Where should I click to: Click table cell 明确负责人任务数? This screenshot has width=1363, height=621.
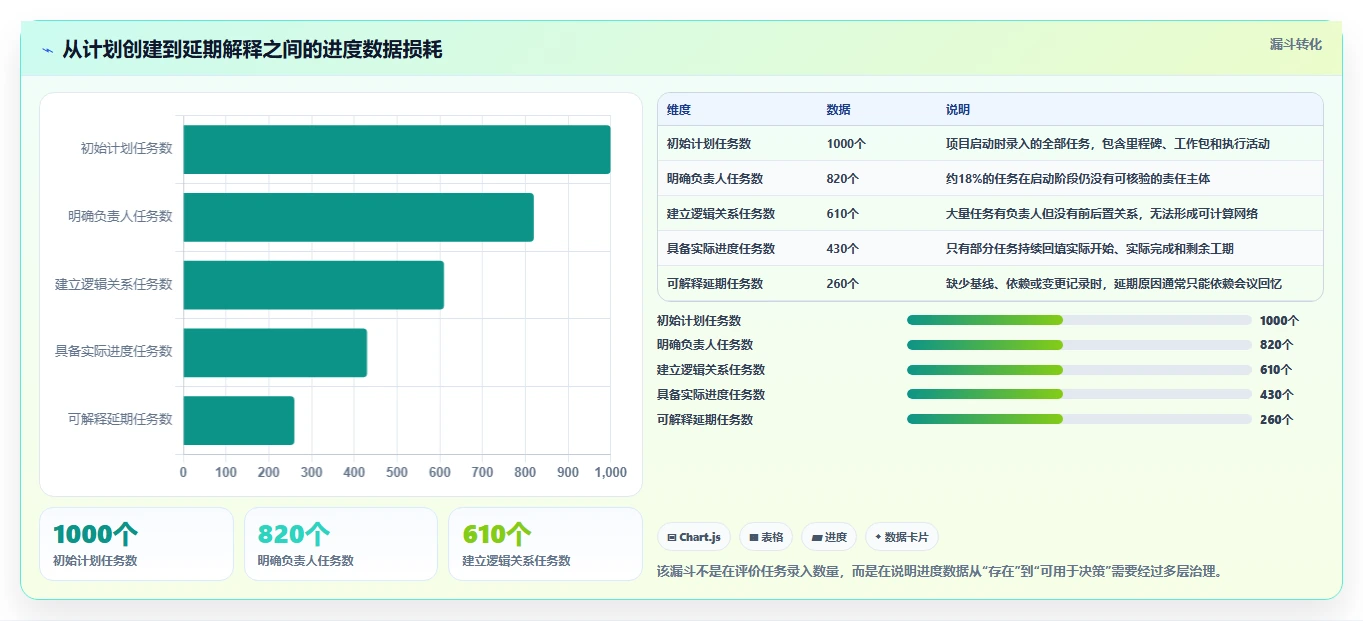pyautogui.click(x=715, y=179)
